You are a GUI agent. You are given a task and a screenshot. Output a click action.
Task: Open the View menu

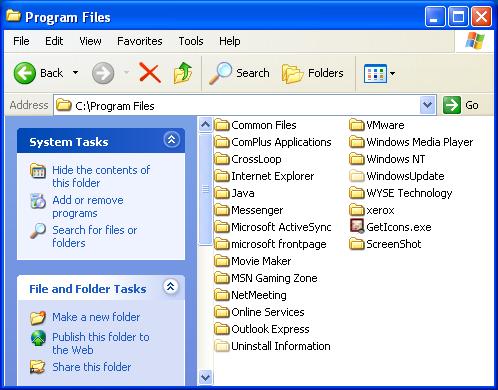click(x=90, y=41)
